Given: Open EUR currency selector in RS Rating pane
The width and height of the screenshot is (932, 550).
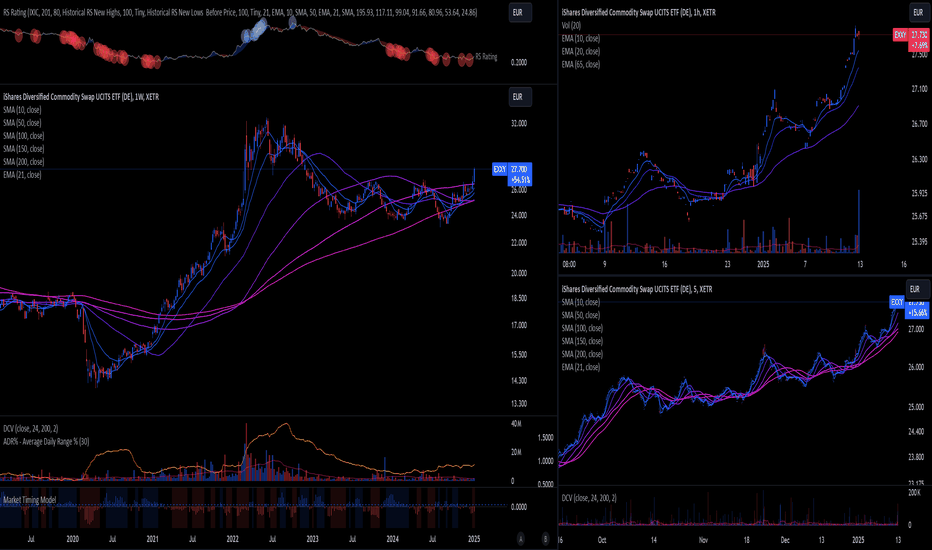Looking at the screenshot, I should [x=519, y=12].
